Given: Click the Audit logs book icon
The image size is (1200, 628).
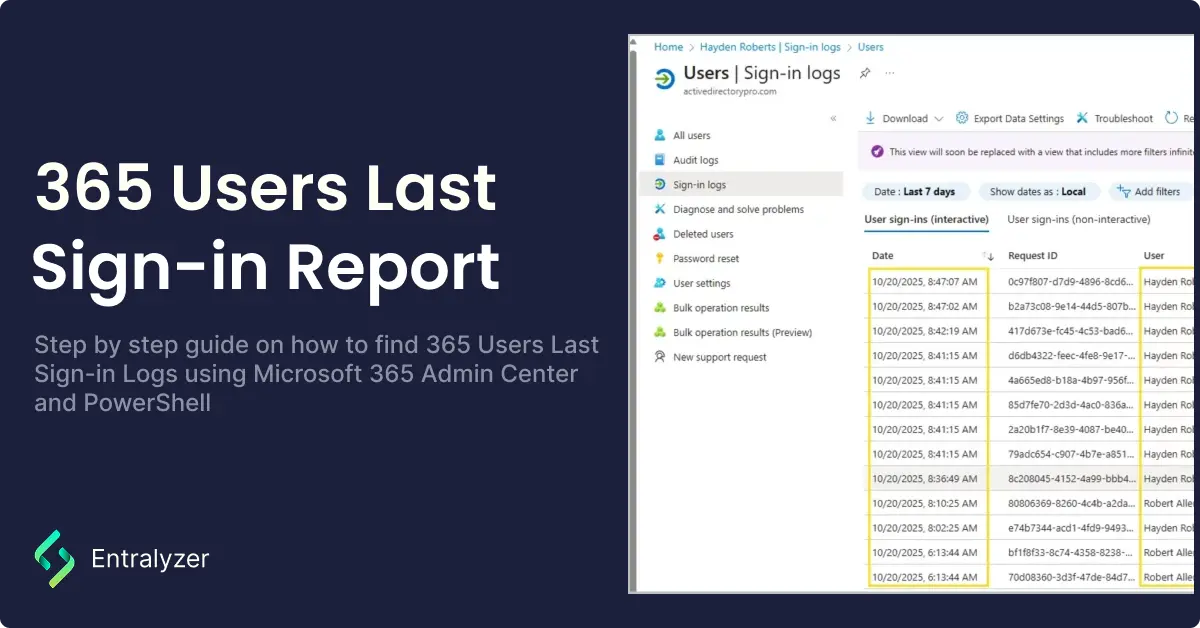Looking at the screenshot, I should pyautogui.click(x=660, y=160).
